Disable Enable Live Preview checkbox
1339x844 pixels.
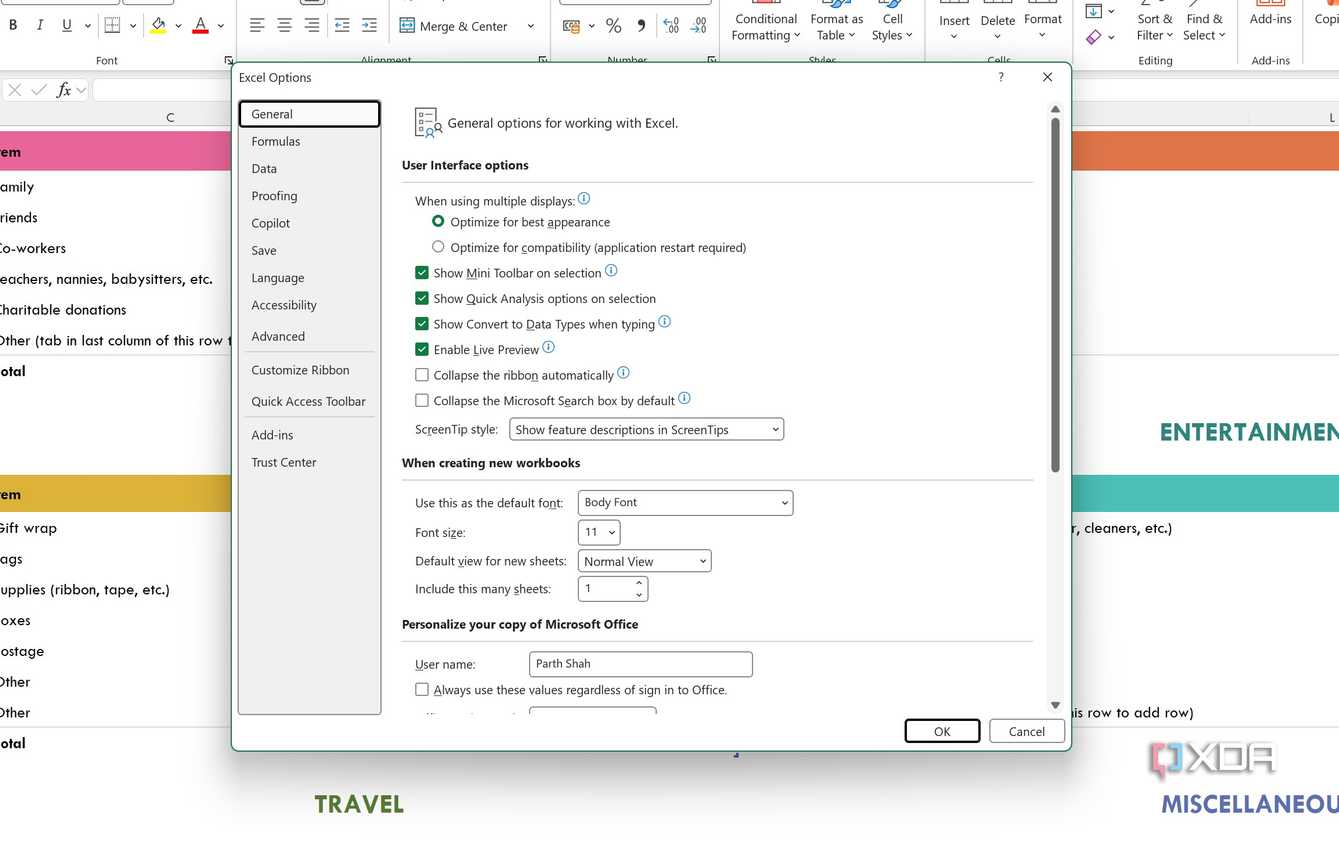[422, 349]
